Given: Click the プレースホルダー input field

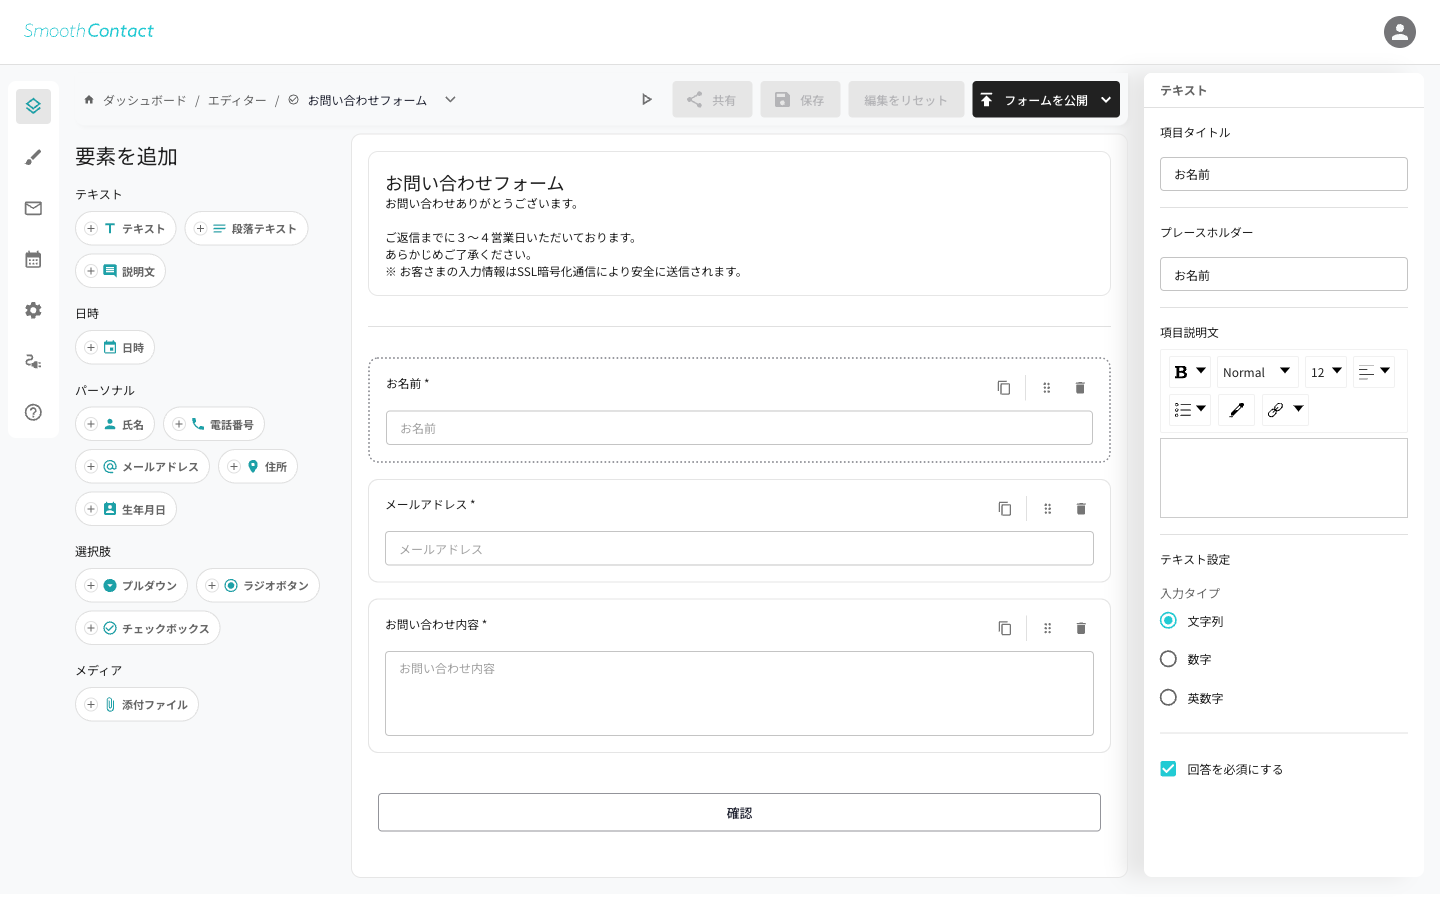Looking at the screenshot, I should coord(1283,275).
